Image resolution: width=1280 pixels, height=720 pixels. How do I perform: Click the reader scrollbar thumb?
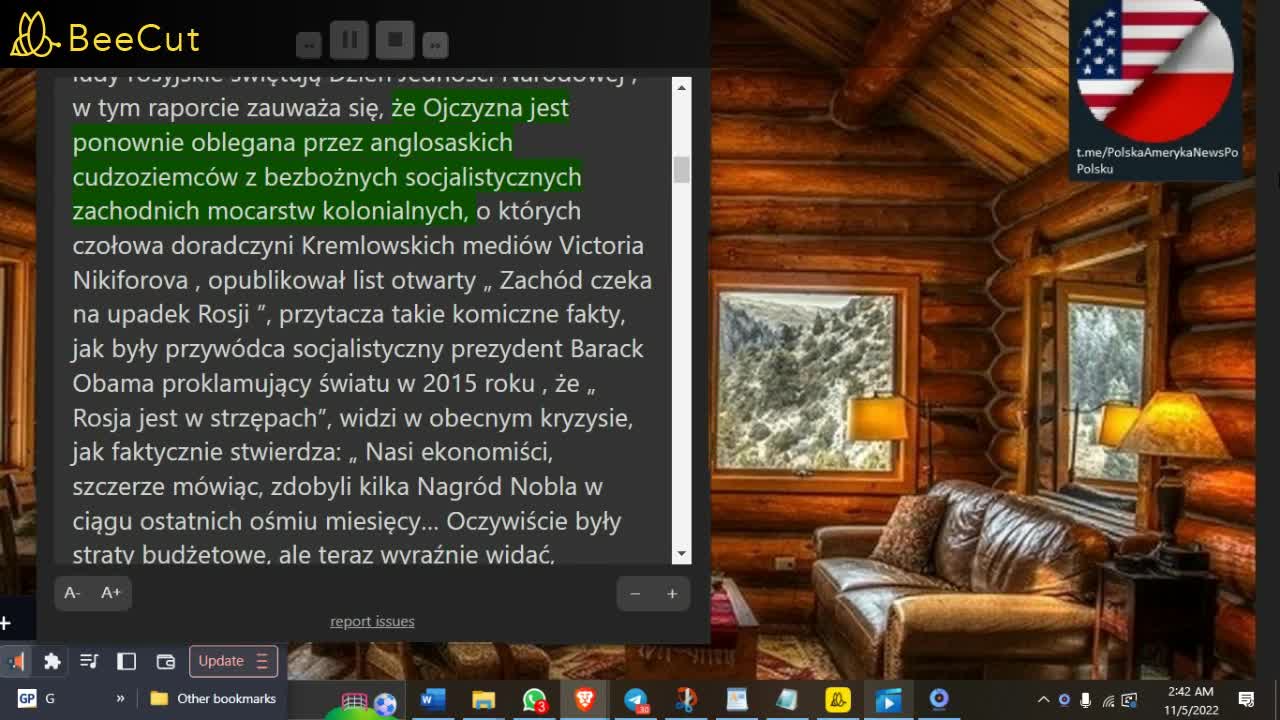pos(682,170)
